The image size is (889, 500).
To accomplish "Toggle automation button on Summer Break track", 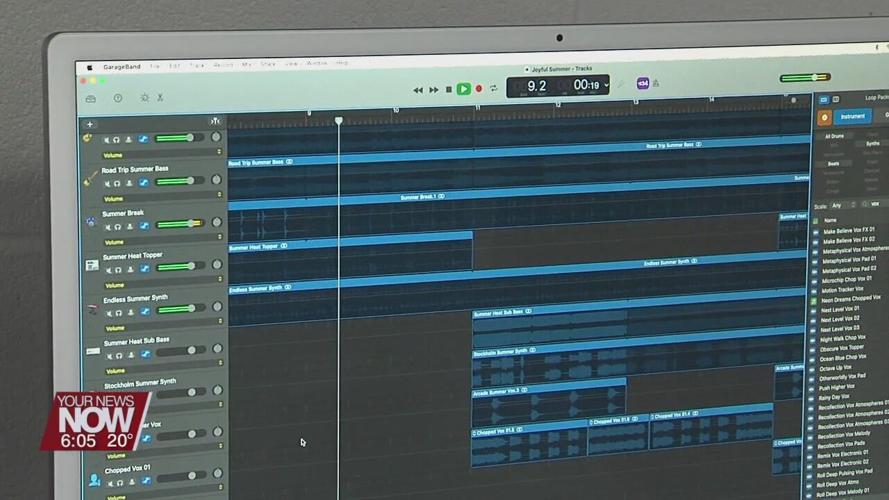I will [x=144, y=226].
